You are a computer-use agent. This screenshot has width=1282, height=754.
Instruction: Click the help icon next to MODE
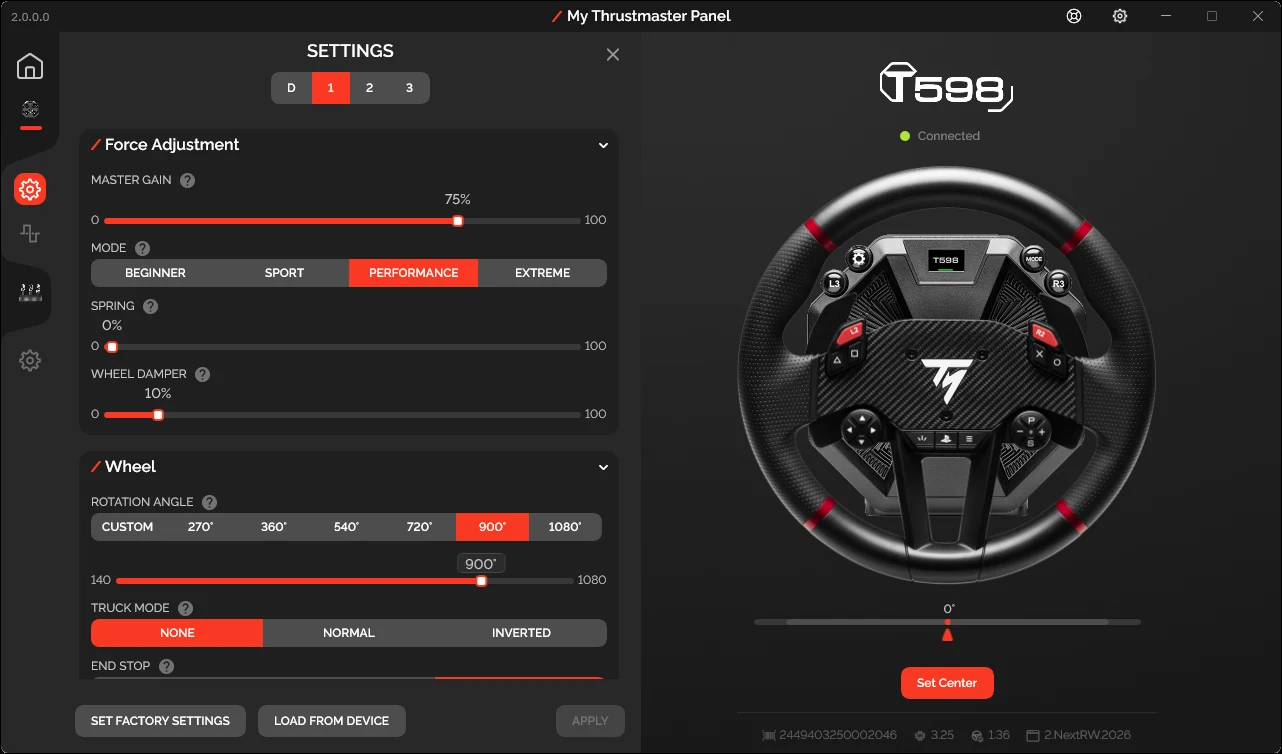(x=142, y=248)
